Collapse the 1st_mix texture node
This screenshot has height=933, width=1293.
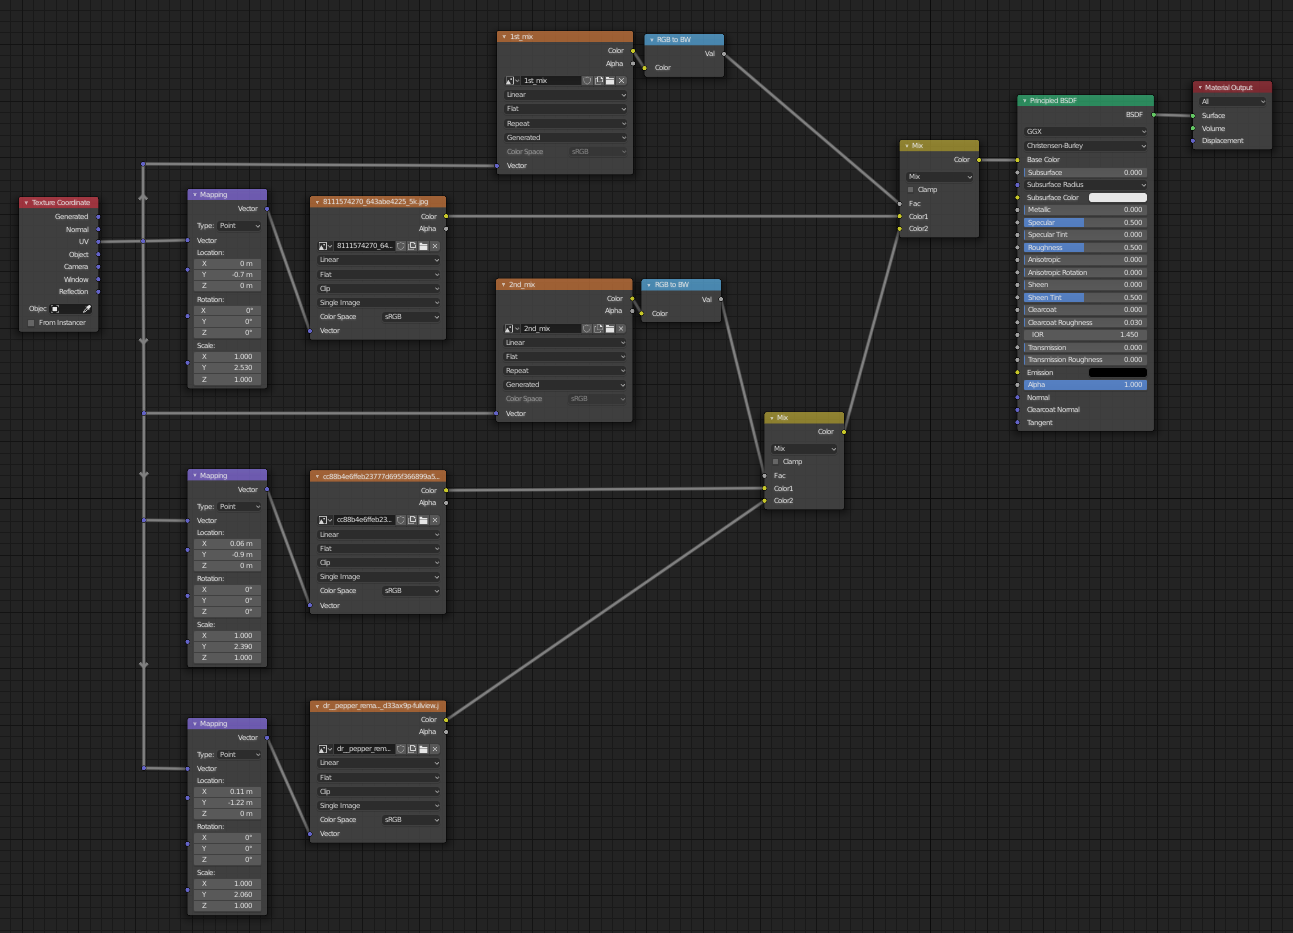click(505, 37)
